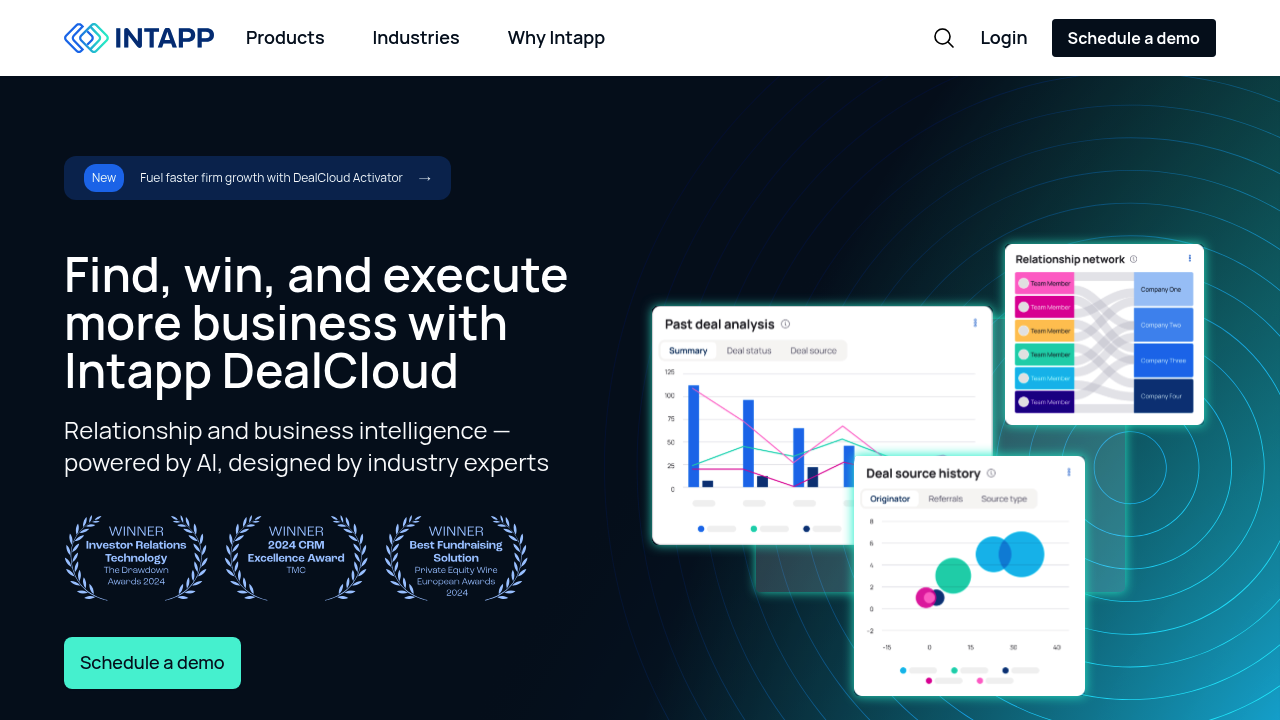Click the info icon on Deal source history
1280x720 pixels.
tap(991, 472)
